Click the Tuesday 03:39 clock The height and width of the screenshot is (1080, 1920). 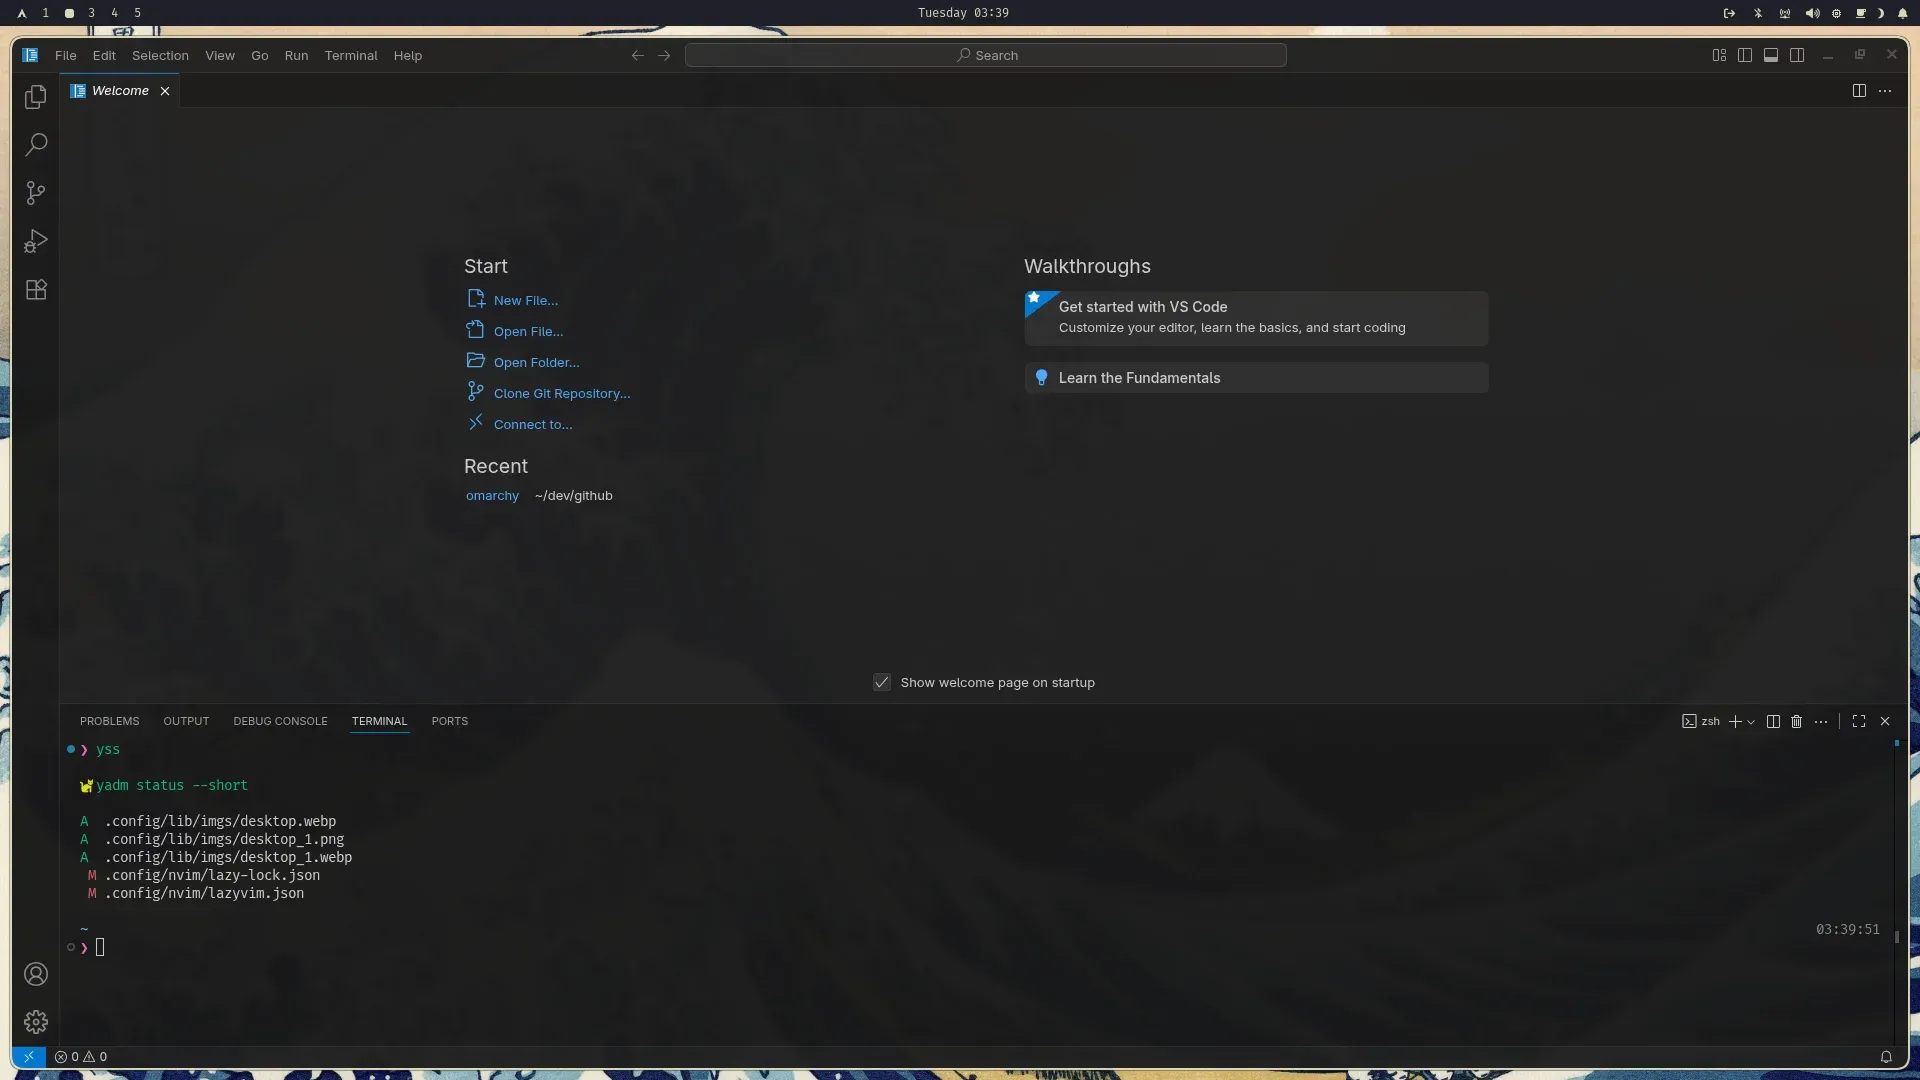[963, 13]
